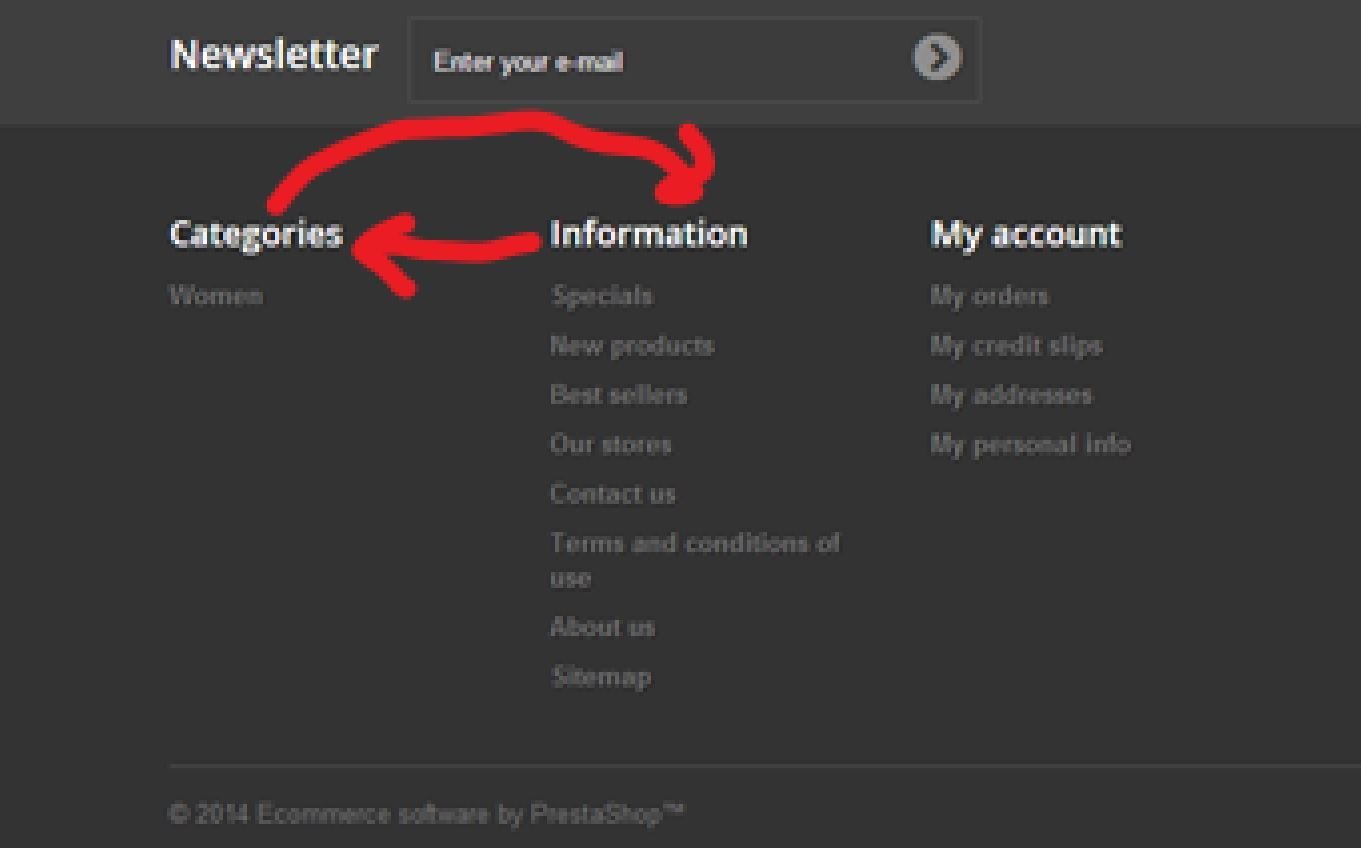Screen dimensions: 1361x848
Task: View My addresses link
Action: pos(1011,395)
